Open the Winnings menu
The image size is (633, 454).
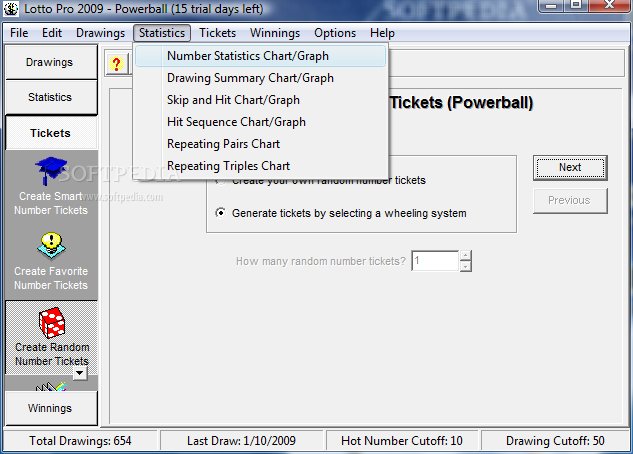(275, 33)
